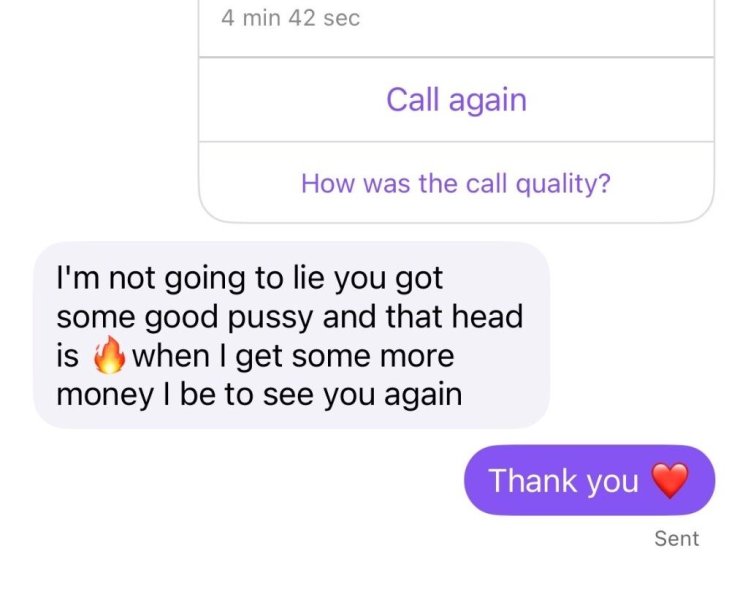Click the 'see you again' text in incoming message

click(362, 395)
